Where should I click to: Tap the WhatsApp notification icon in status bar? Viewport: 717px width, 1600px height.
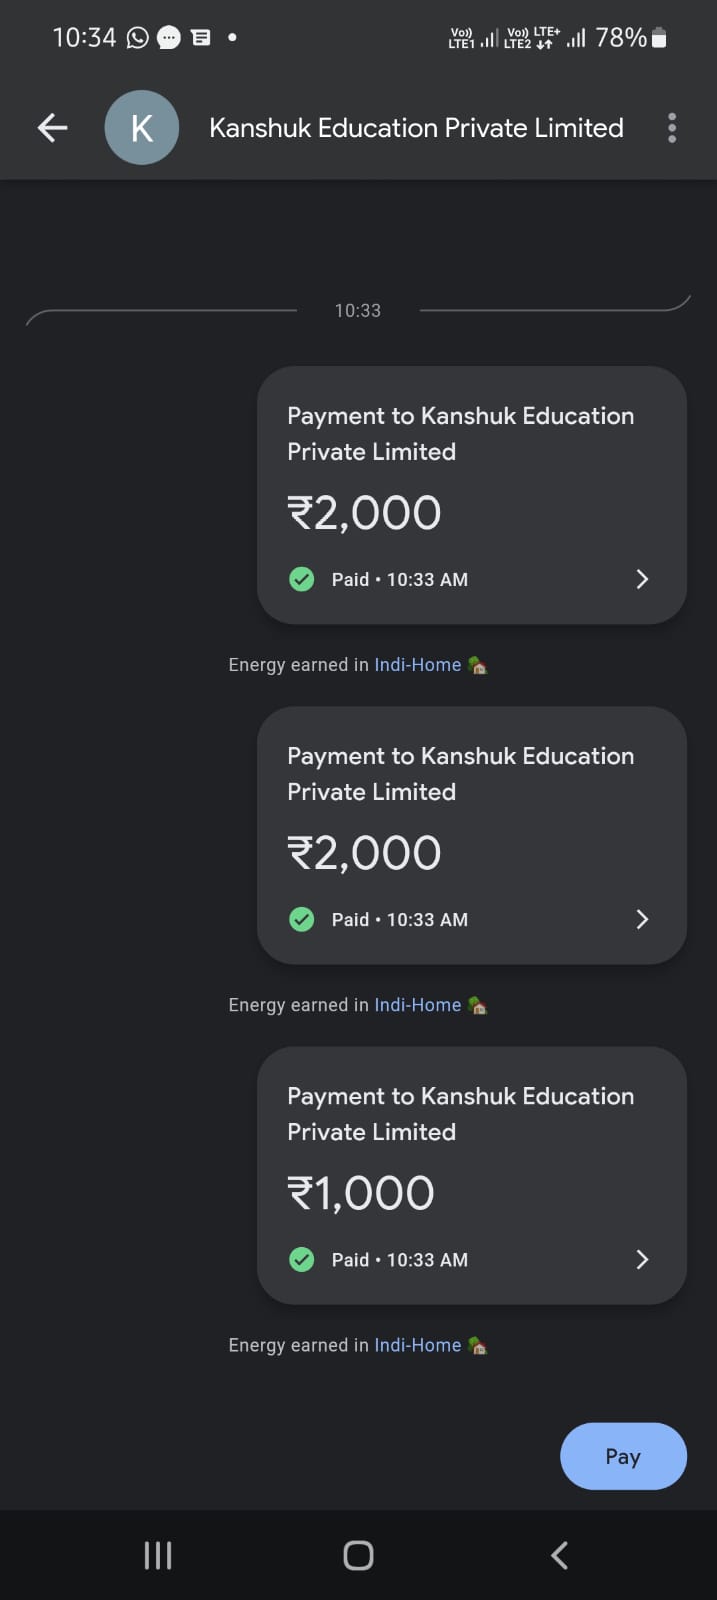tap(137, 38)
